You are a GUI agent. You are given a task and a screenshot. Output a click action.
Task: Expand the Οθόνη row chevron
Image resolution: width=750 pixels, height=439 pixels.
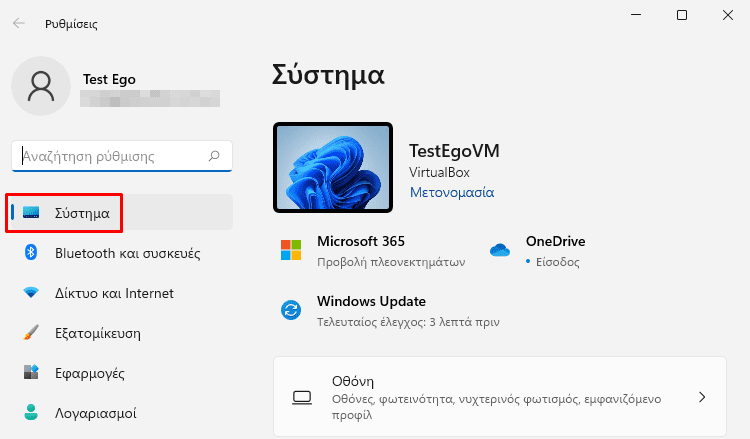[702, 397]
